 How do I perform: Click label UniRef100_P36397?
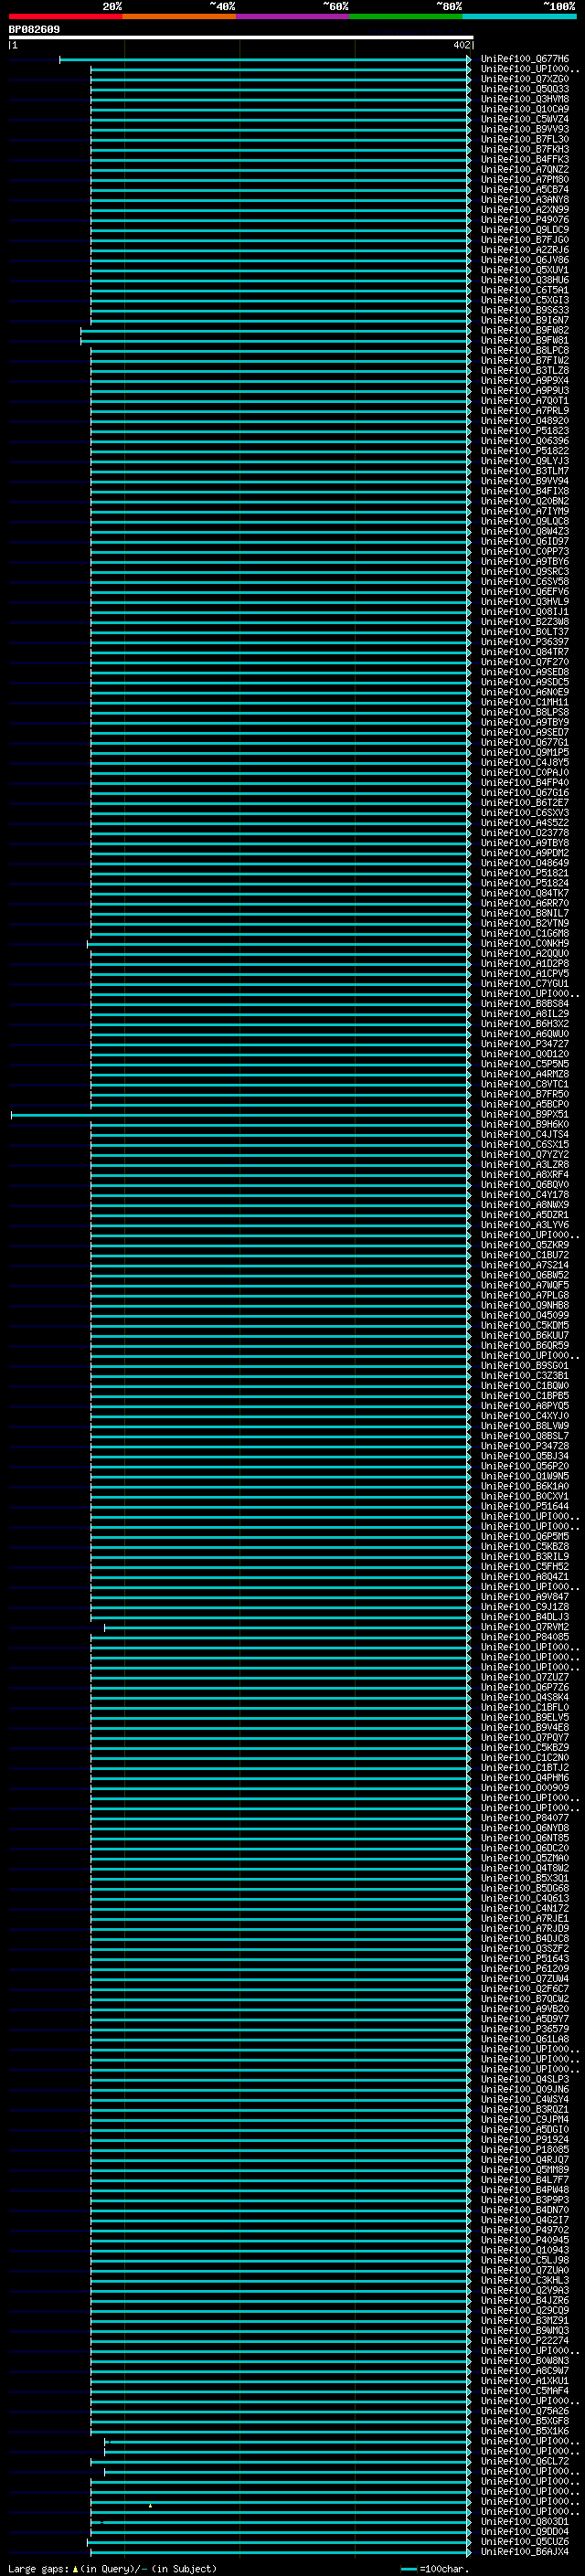pyautogui.click(x=525, y=642)
